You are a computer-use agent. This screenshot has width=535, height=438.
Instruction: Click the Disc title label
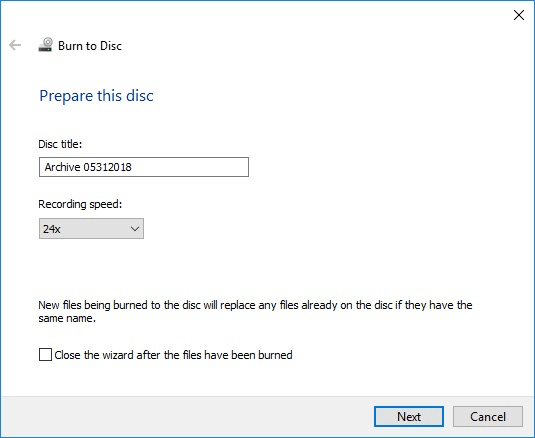click(x=60, y=144)
